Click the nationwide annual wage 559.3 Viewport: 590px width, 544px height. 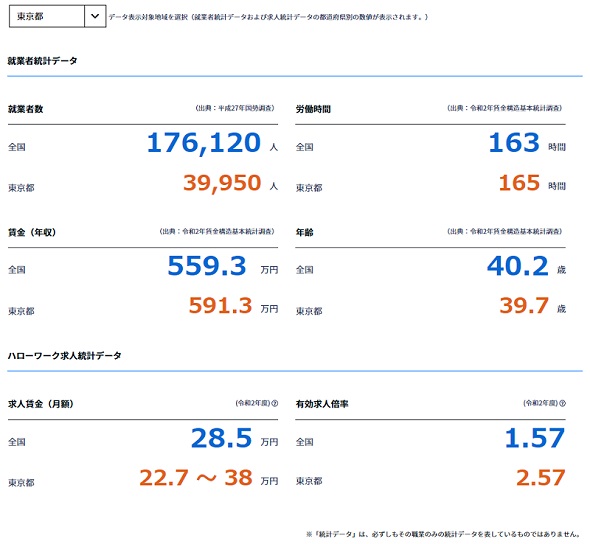pyautogui.click(x=207, y=266)
